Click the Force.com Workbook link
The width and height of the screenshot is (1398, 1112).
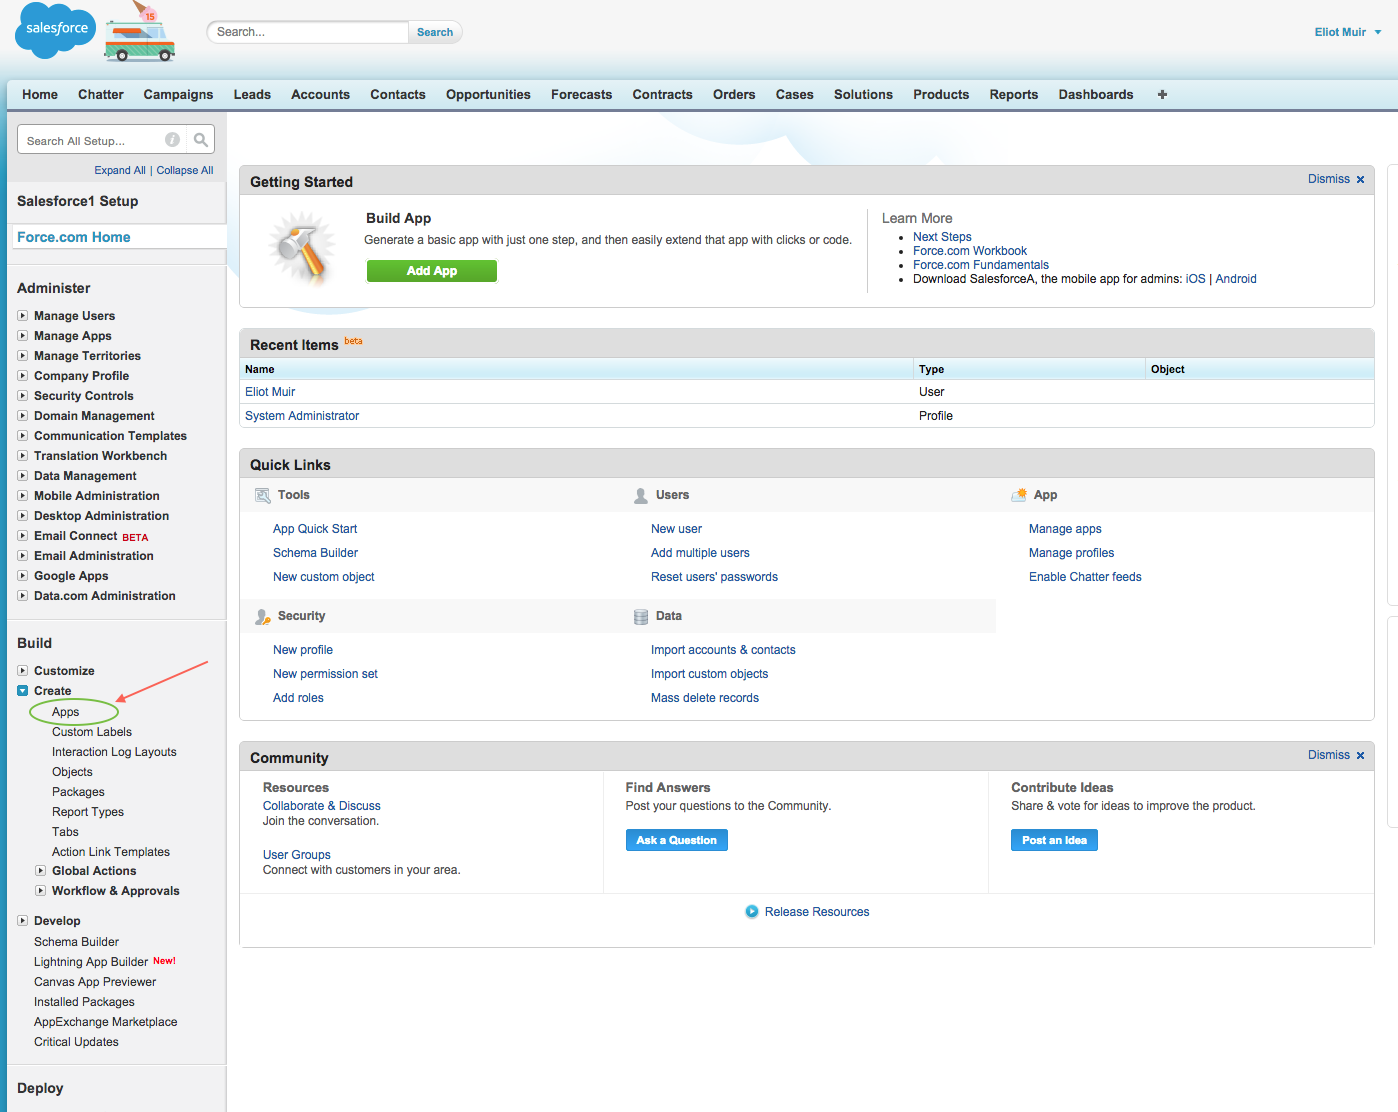point(970,251)
